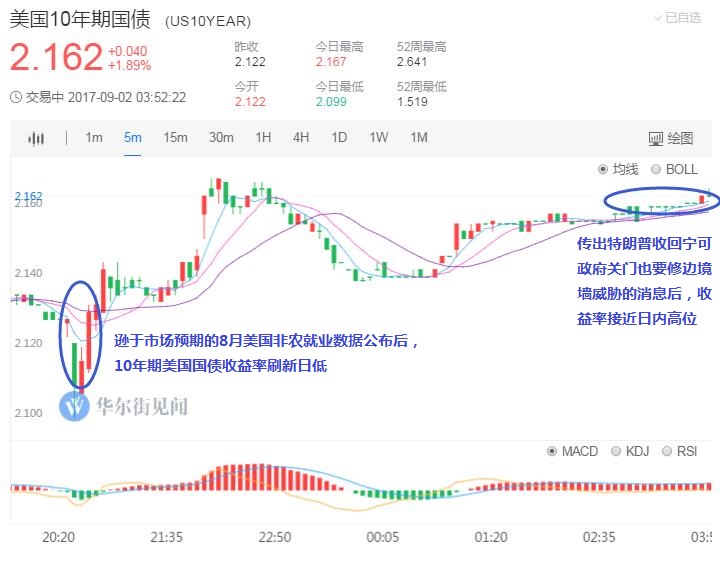Screen dimensions: 720x565
Task: Click the current yield 2.162
Action: [x=56, y=57]
